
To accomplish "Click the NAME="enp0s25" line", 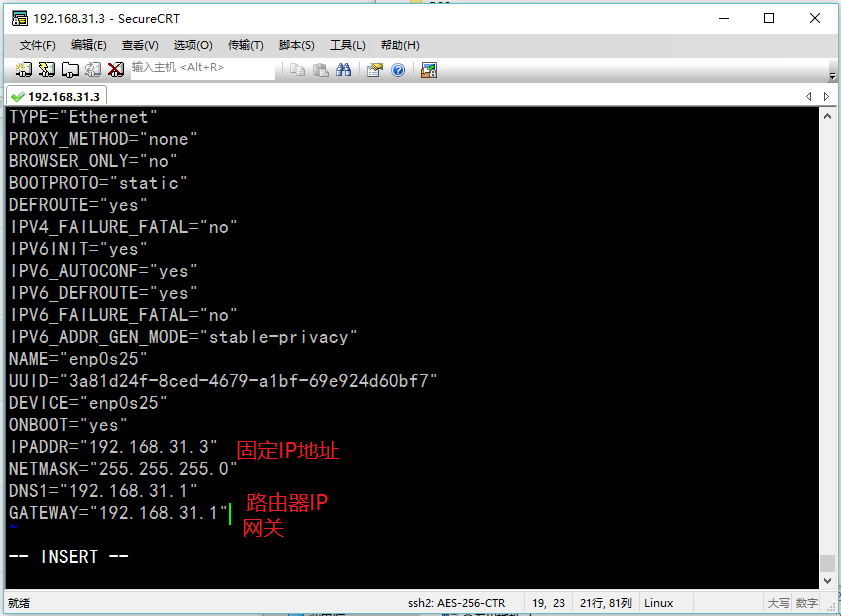I will 78,359.
